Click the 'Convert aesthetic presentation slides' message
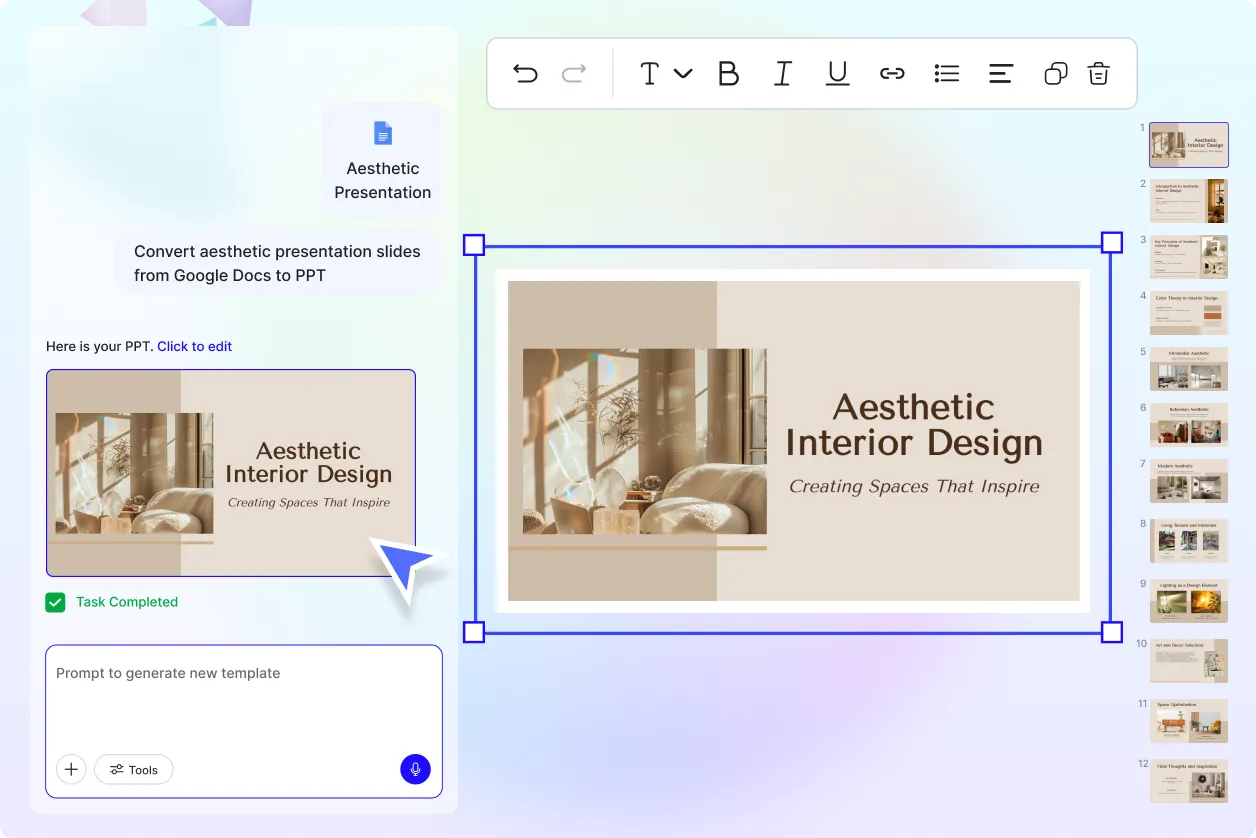The width and height of the screenshot is (1256, 838). click(277, 263)
